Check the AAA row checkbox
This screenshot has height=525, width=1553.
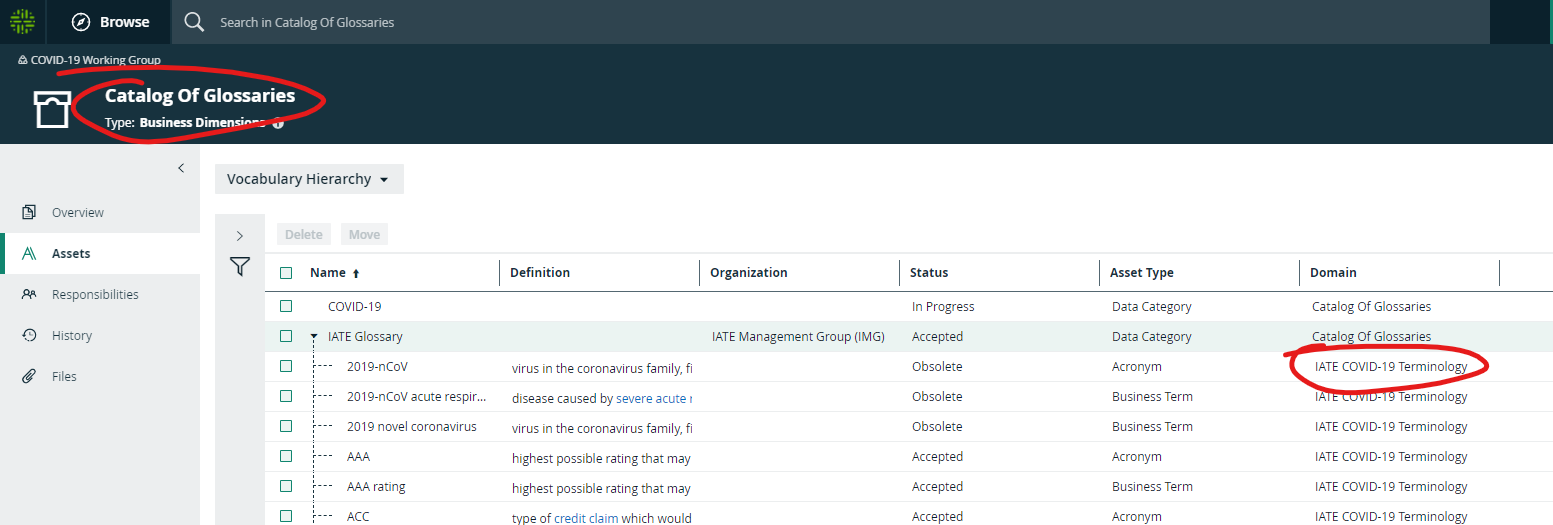[286, 456]
